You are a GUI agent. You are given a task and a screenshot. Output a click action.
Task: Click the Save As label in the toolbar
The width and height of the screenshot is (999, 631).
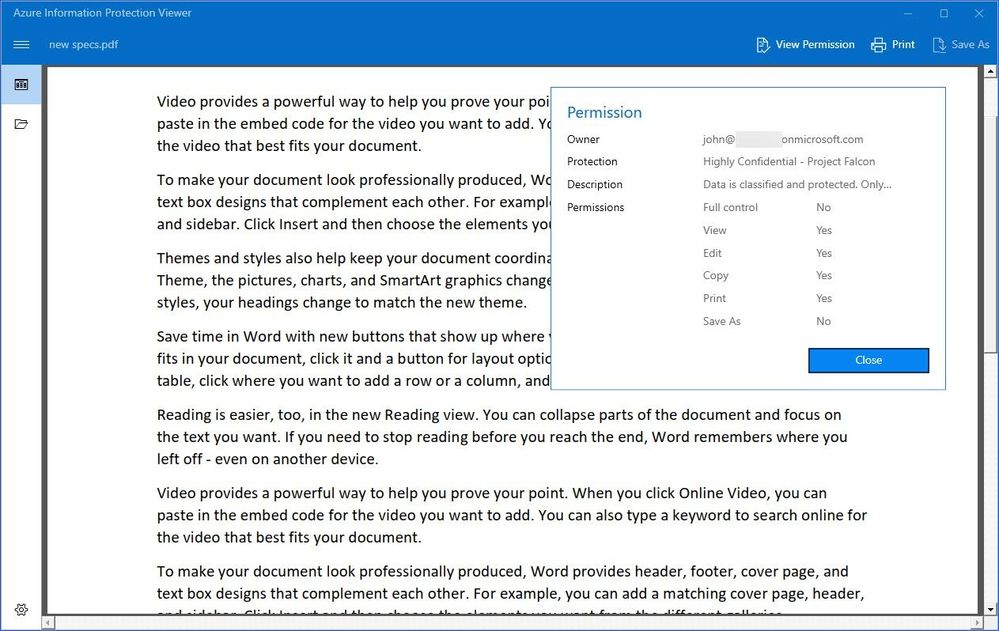970,45
